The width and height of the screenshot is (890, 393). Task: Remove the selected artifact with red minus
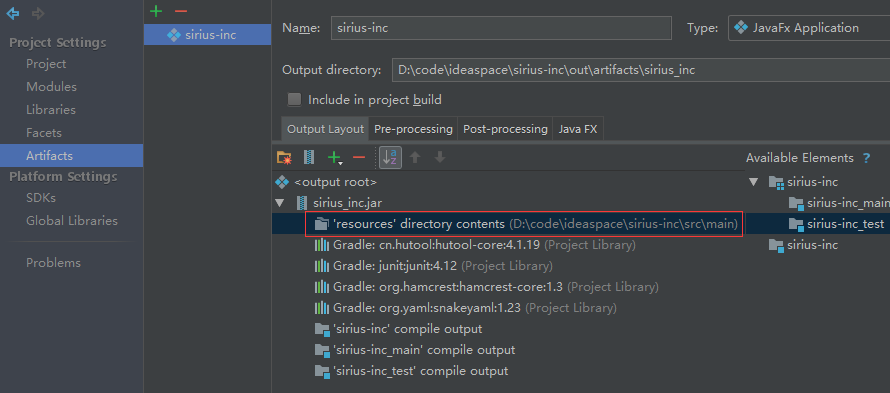180,11
